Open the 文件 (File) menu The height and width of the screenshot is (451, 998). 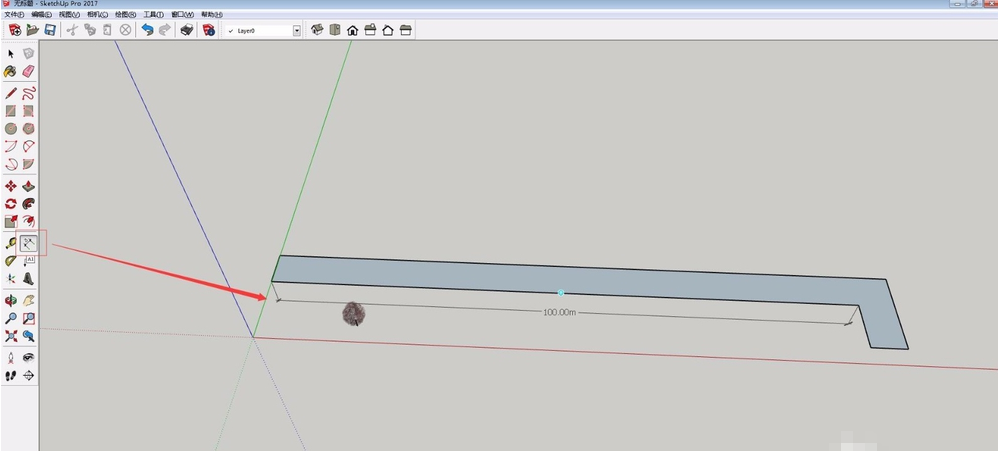tap(14, 15)
